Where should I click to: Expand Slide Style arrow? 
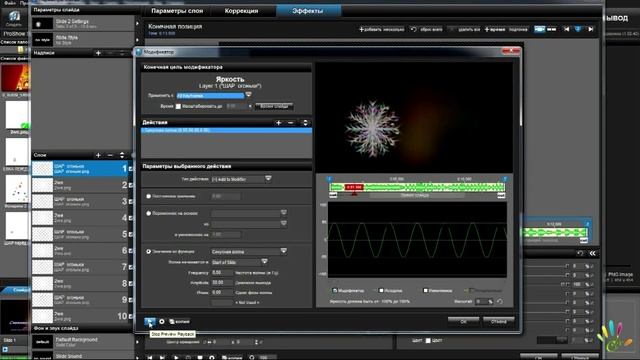(137, 40)
